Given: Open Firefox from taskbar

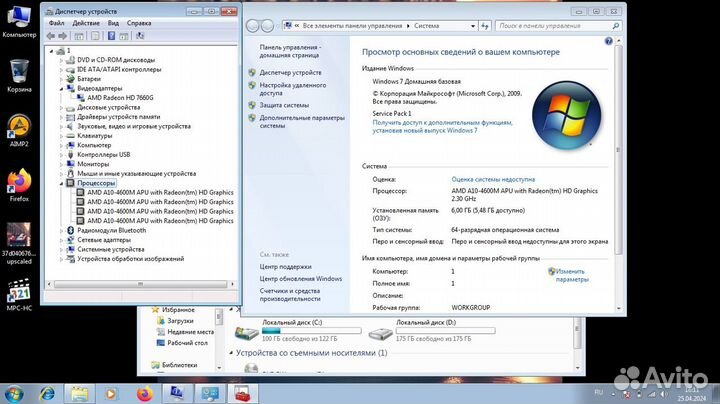Looking at the screenshot, I should point(145,394).
